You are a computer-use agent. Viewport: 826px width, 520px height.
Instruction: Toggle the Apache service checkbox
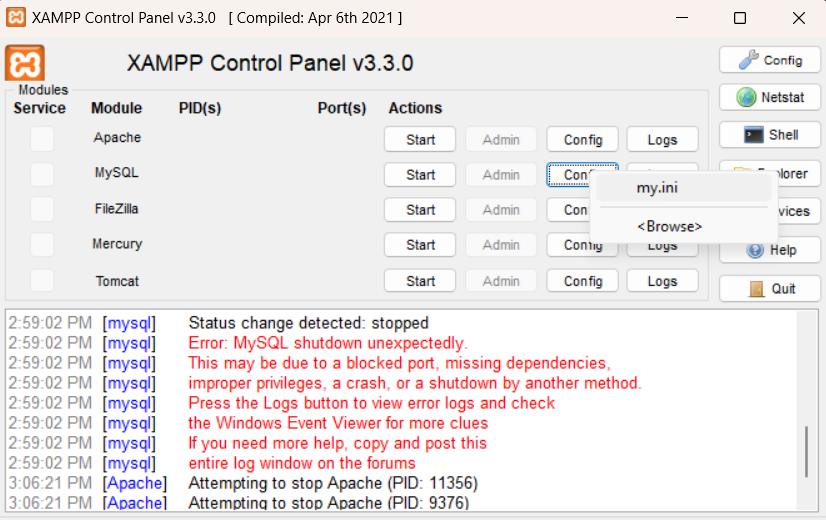tap(42, 139)
